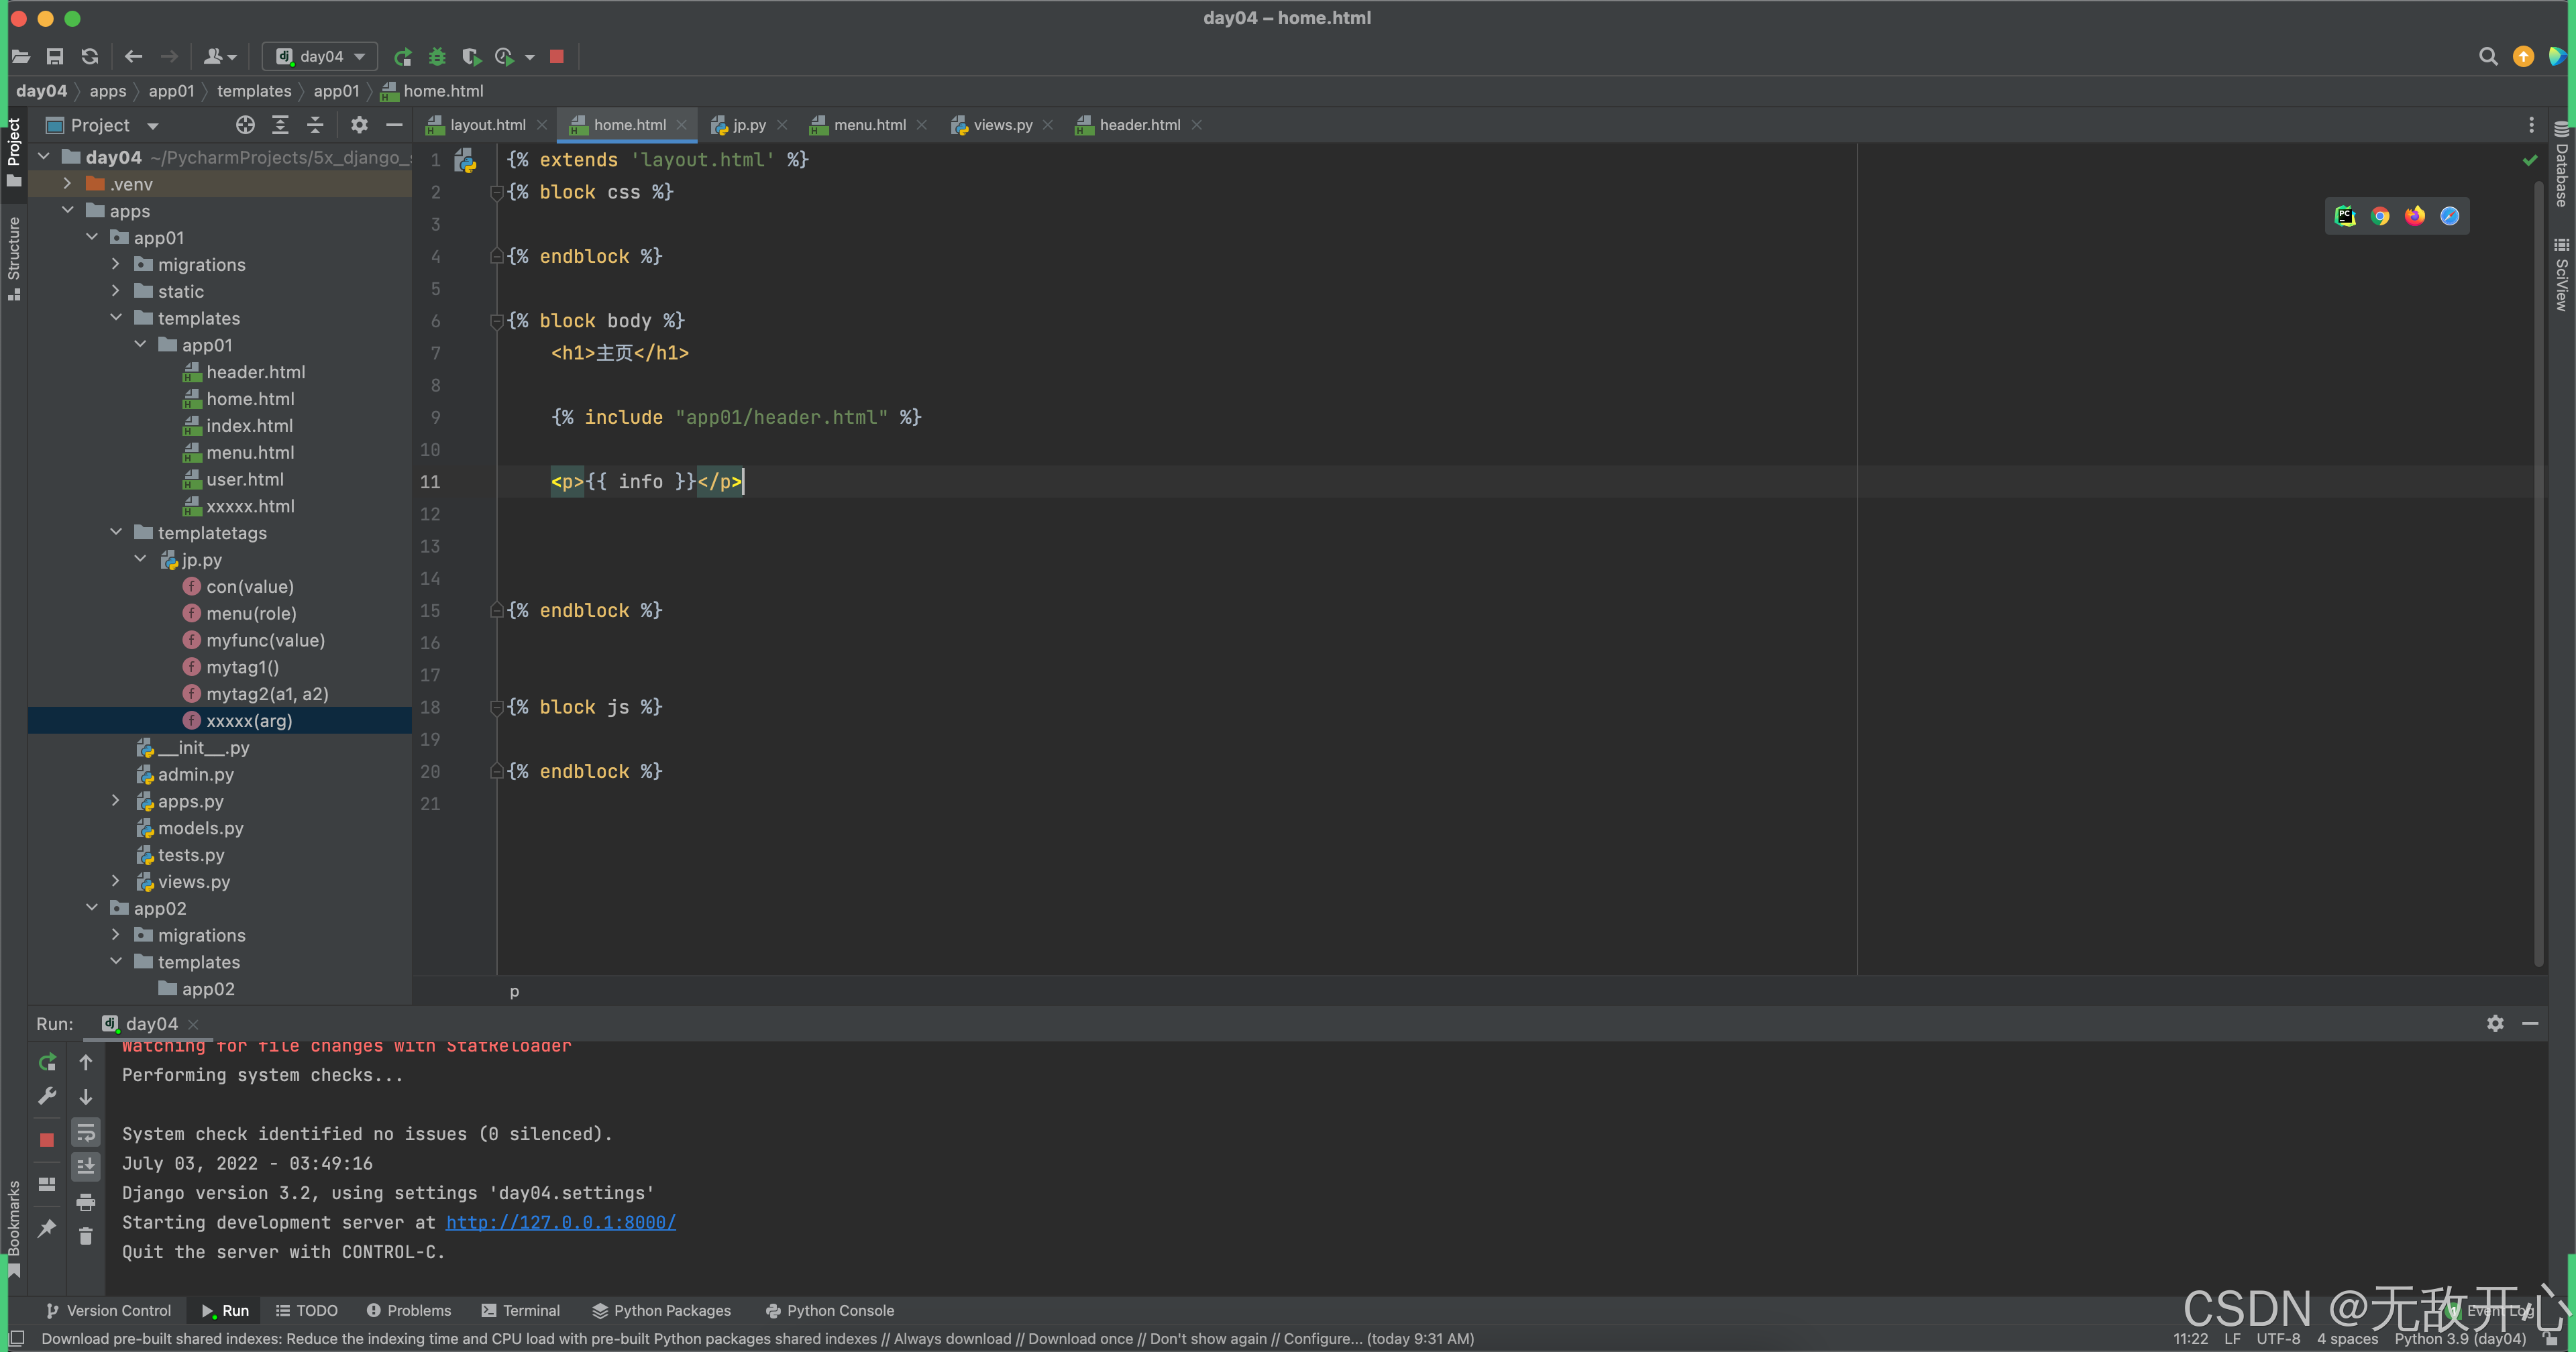Image resolution: width=2576 pixels, height=1352 pixels.
Task: Fold the block css at line 2
Action: point(496,192)
